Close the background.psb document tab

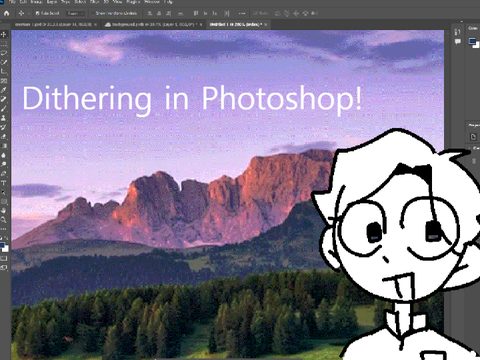201,24
